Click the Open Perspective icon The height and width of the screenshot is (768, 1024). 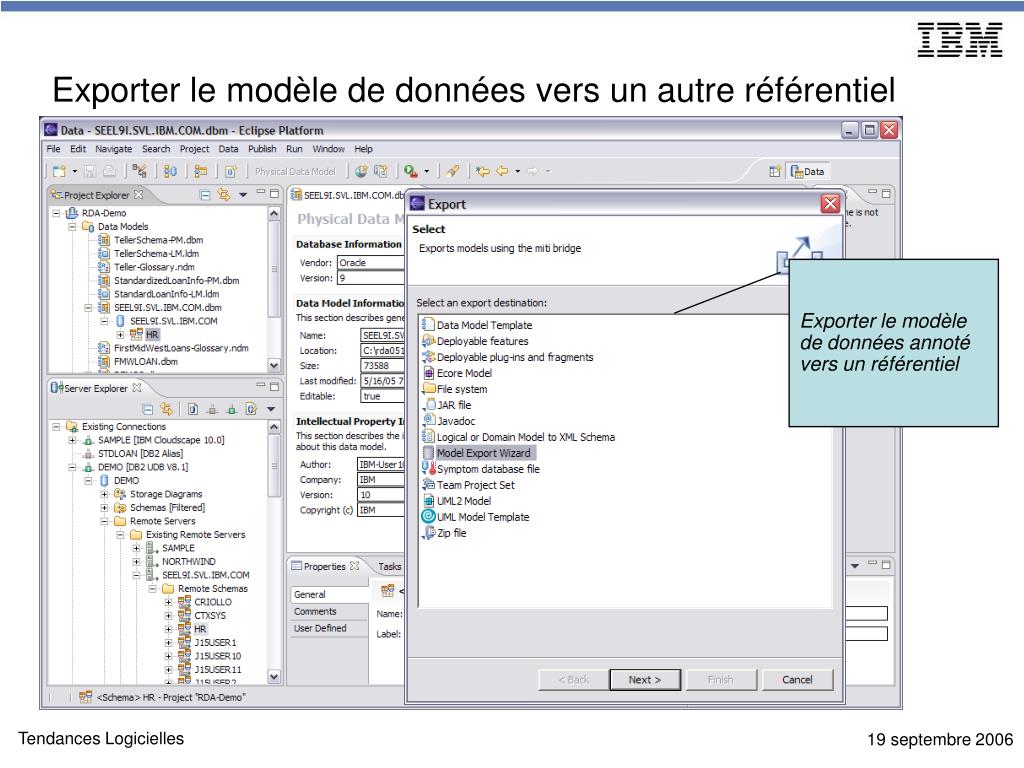(775, 171)
